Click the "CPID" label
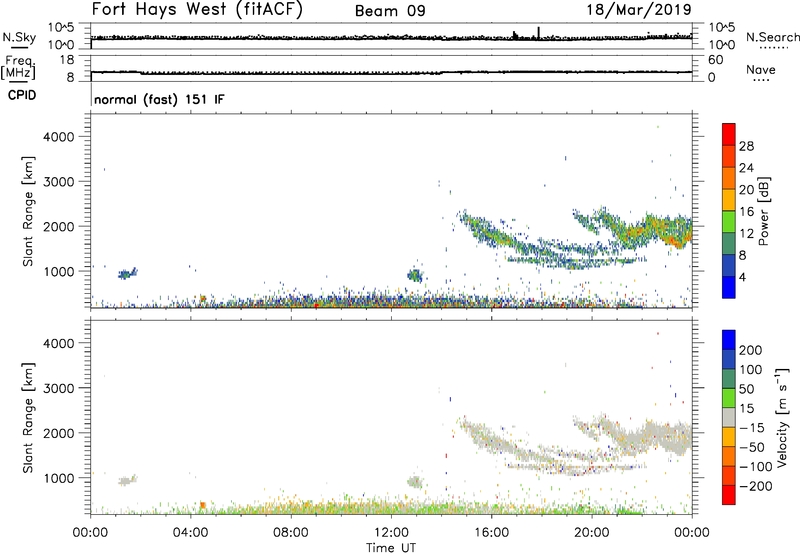The image size is (800, 554). pos(22,95)
